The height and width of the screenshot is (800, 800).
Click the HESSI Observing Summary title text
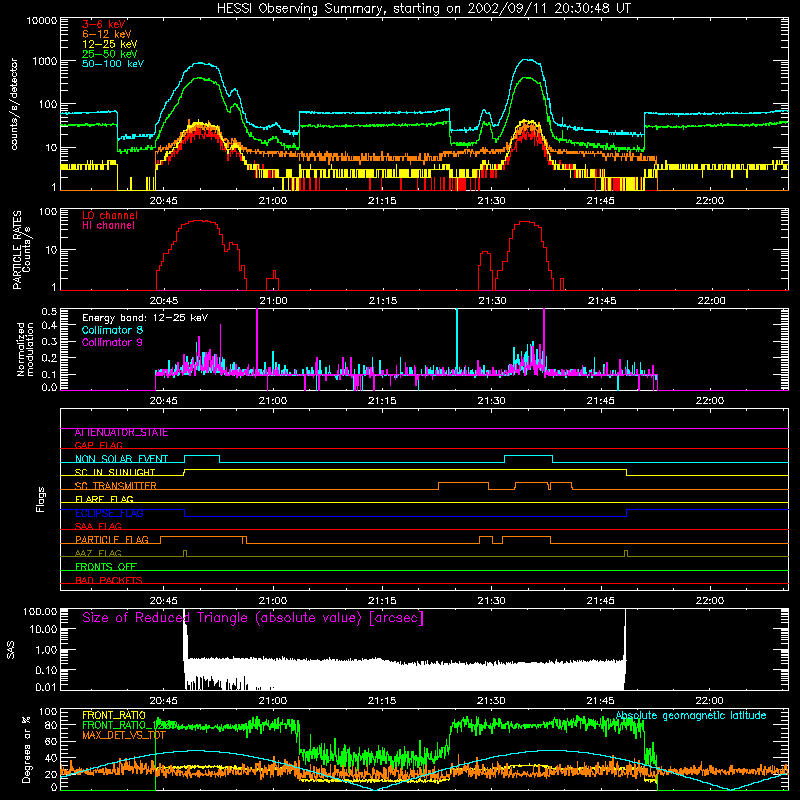pos(423,9)
